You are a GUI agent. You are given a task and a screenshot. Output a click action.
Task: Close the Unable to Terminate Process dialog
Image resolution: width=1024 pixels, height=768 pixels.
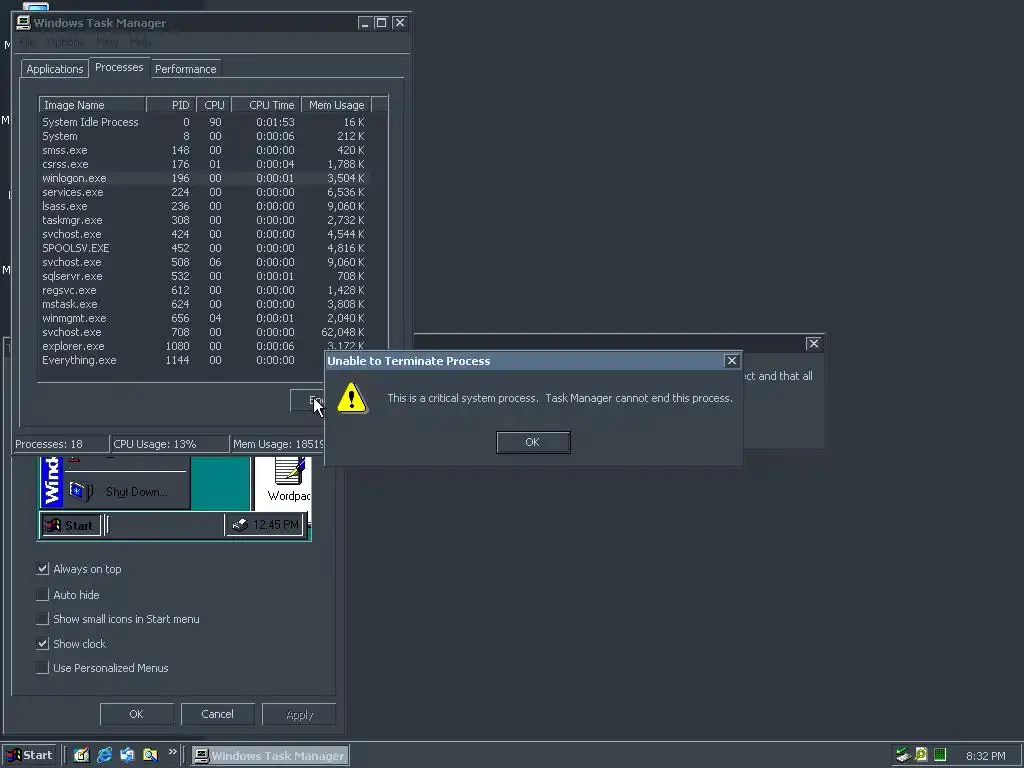[731, 360]
